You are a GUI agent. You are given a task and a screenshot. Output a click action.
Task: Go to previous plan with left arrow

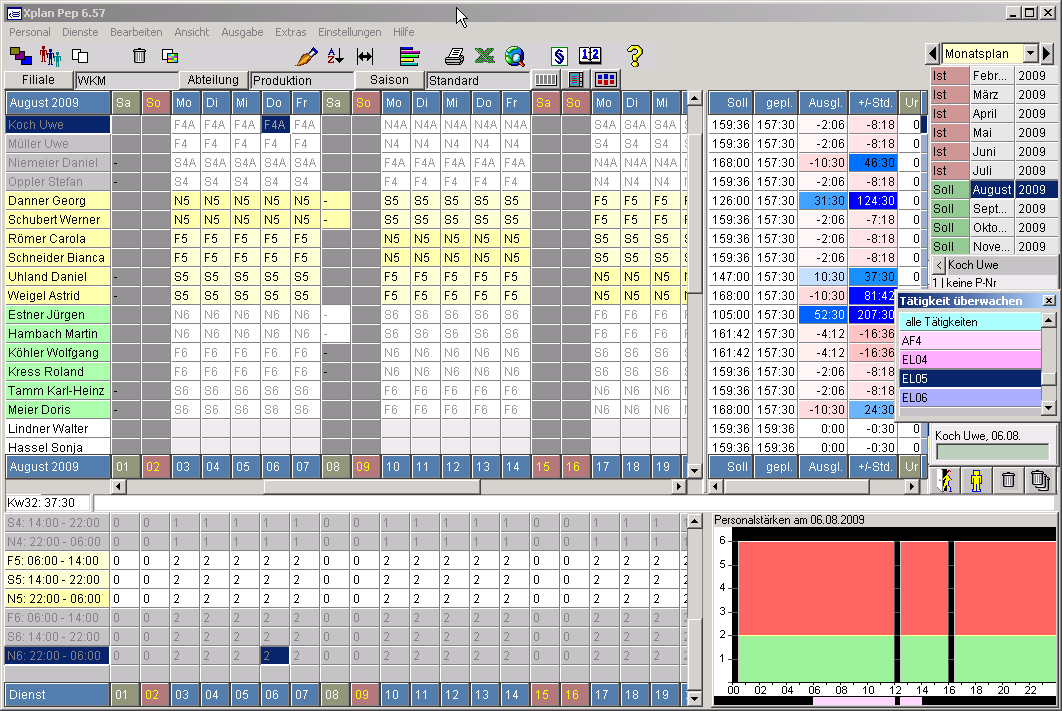933,53
